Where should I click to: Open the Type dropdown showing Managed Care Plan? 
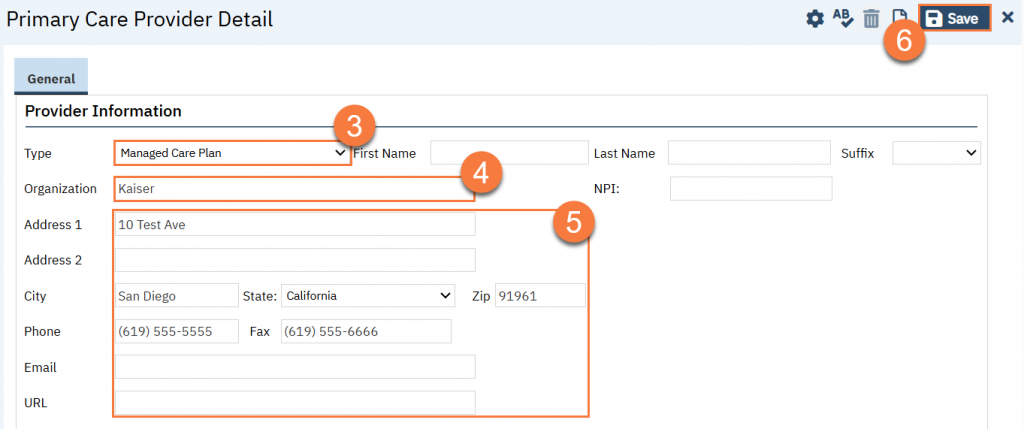point(232,153)
